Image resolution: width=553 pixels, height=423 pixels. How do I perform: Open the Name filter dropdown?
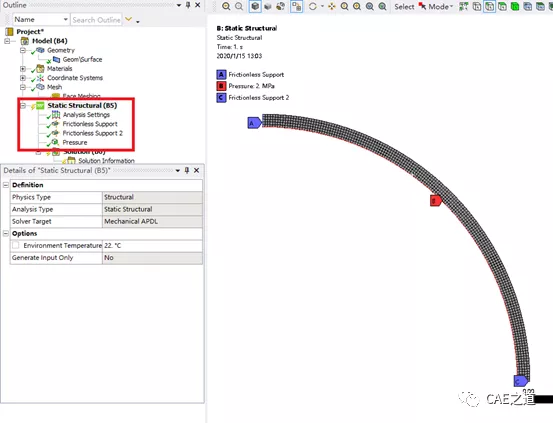click(41, 19)
